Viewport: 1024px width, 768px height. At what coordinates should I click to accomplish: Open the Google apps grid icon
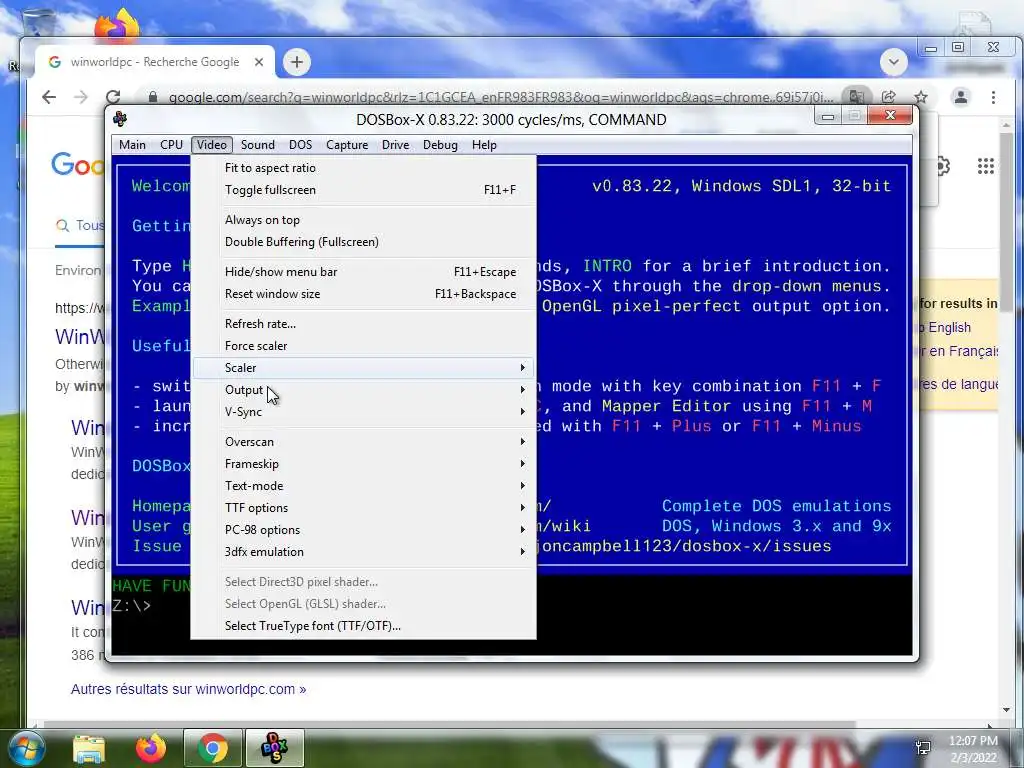pos(985,166)
